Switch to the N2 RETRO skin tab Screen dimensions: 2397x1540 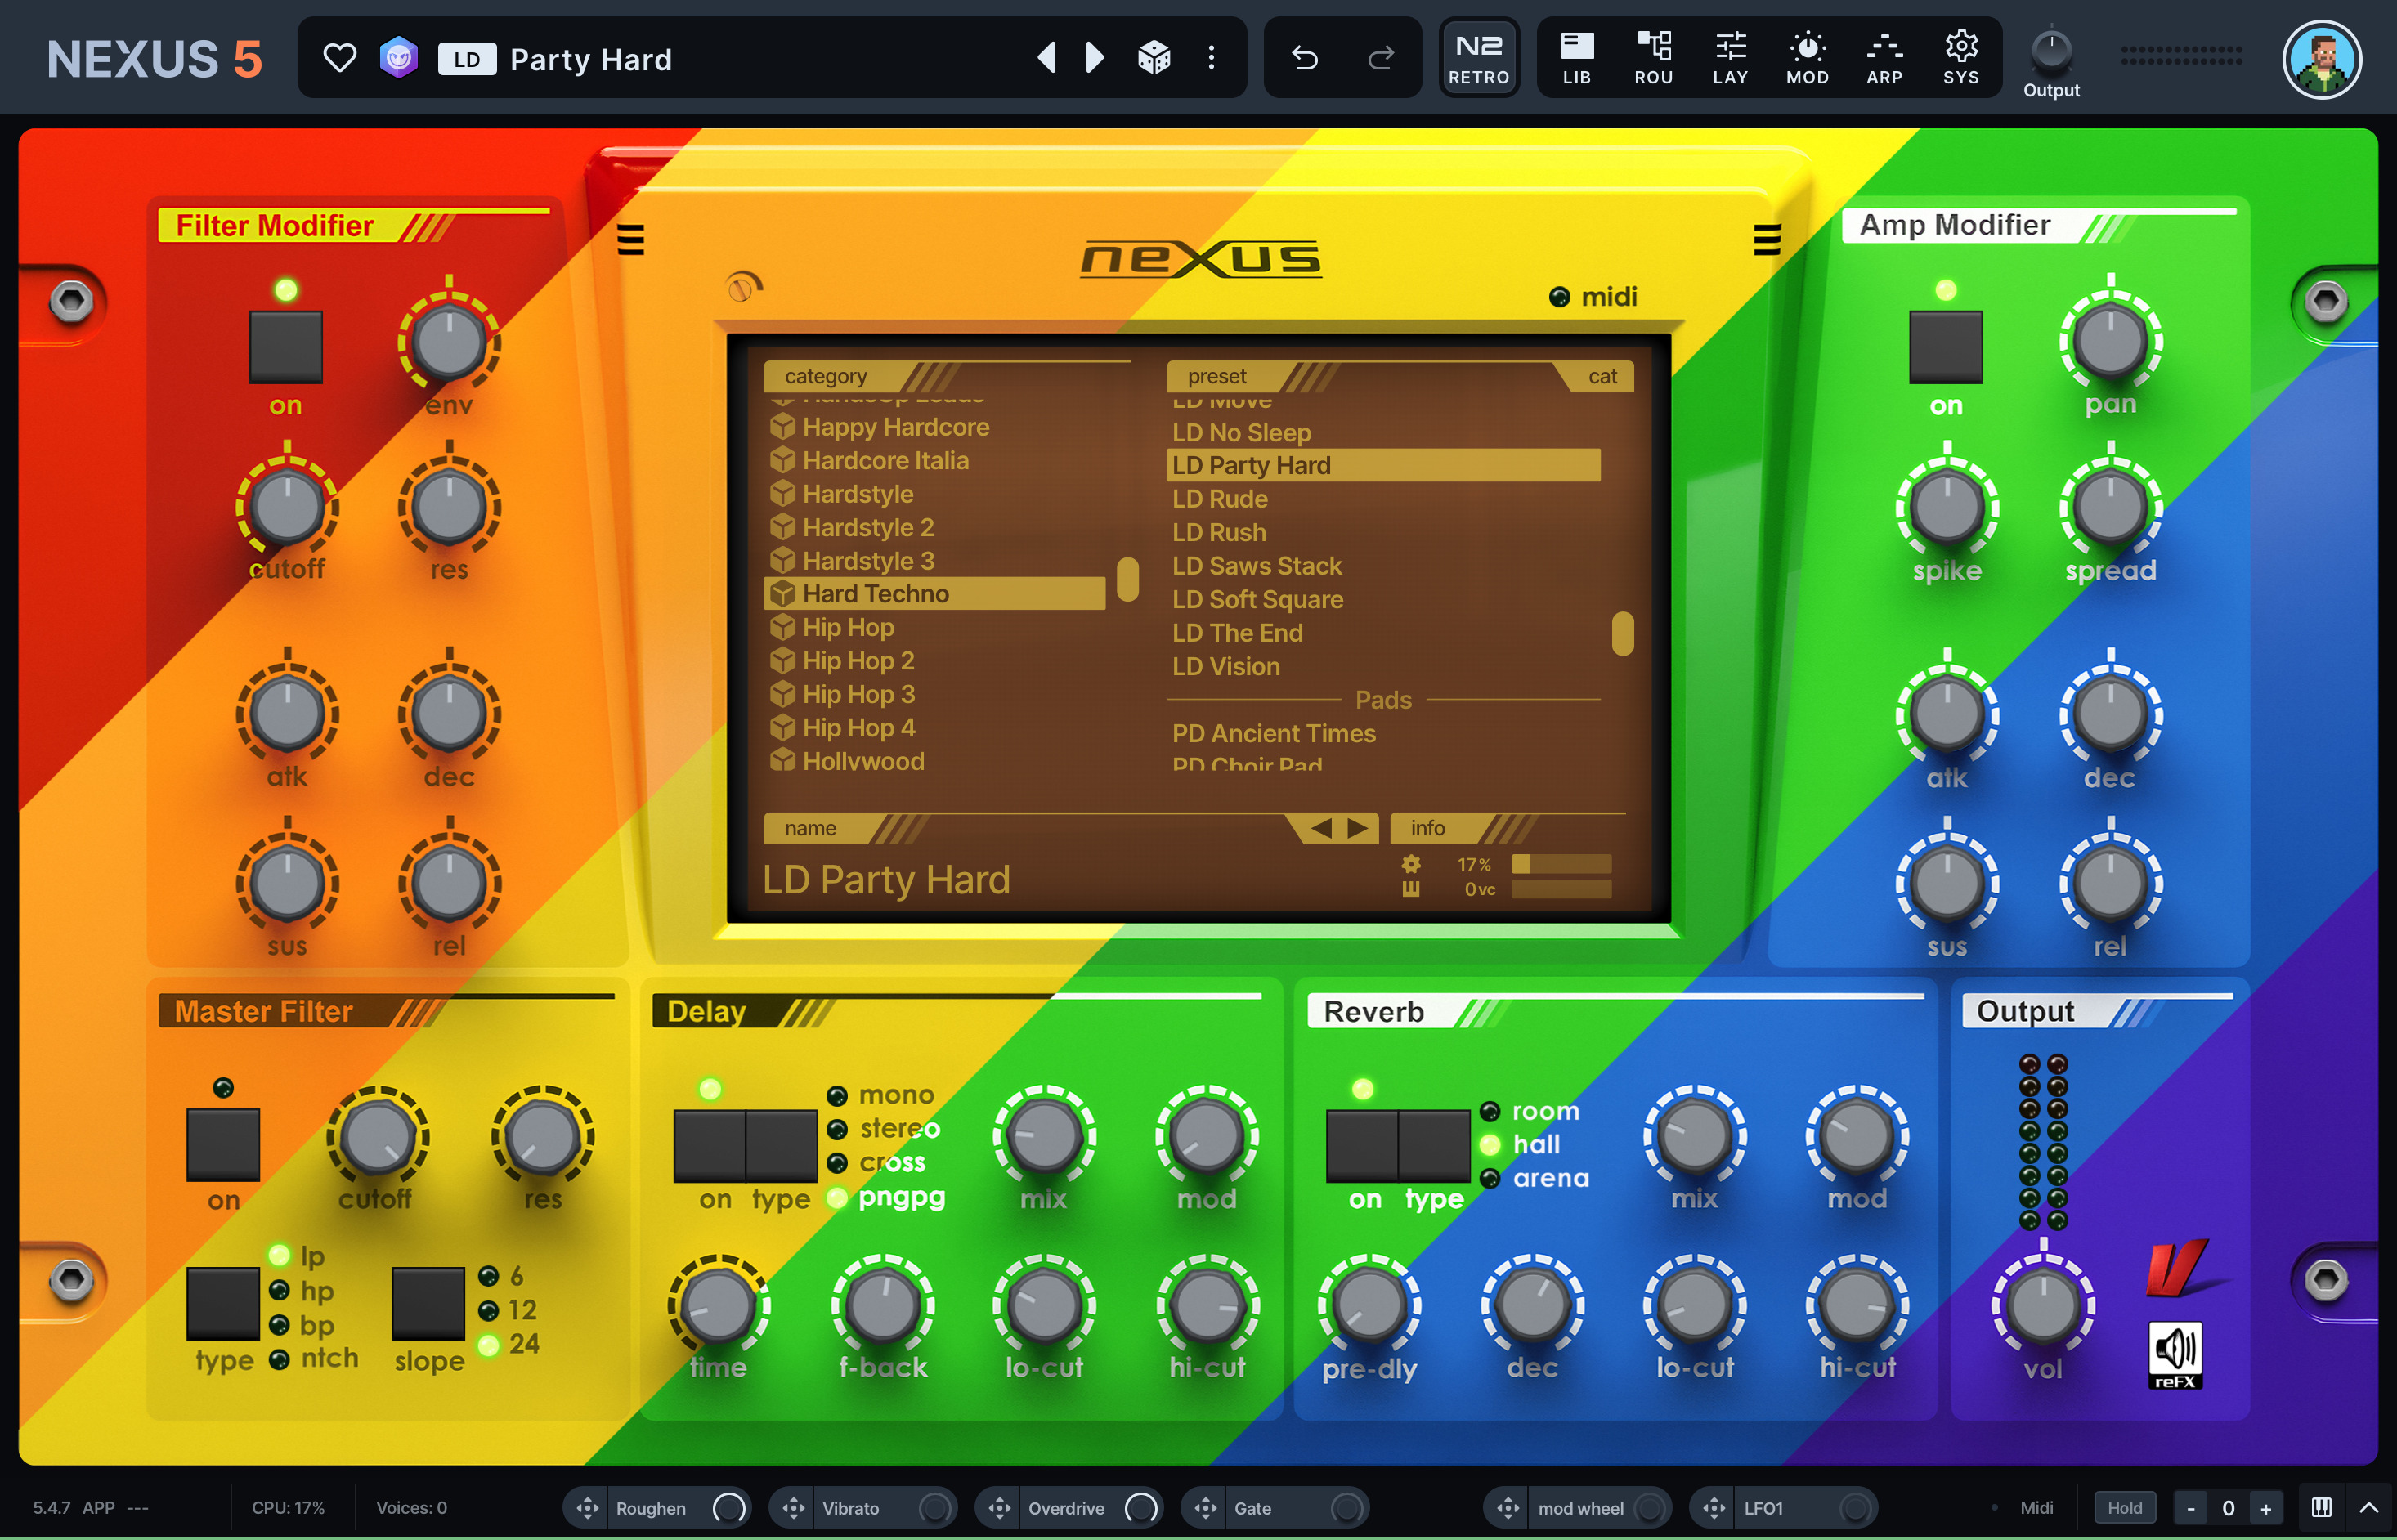tap(1478, 58)
